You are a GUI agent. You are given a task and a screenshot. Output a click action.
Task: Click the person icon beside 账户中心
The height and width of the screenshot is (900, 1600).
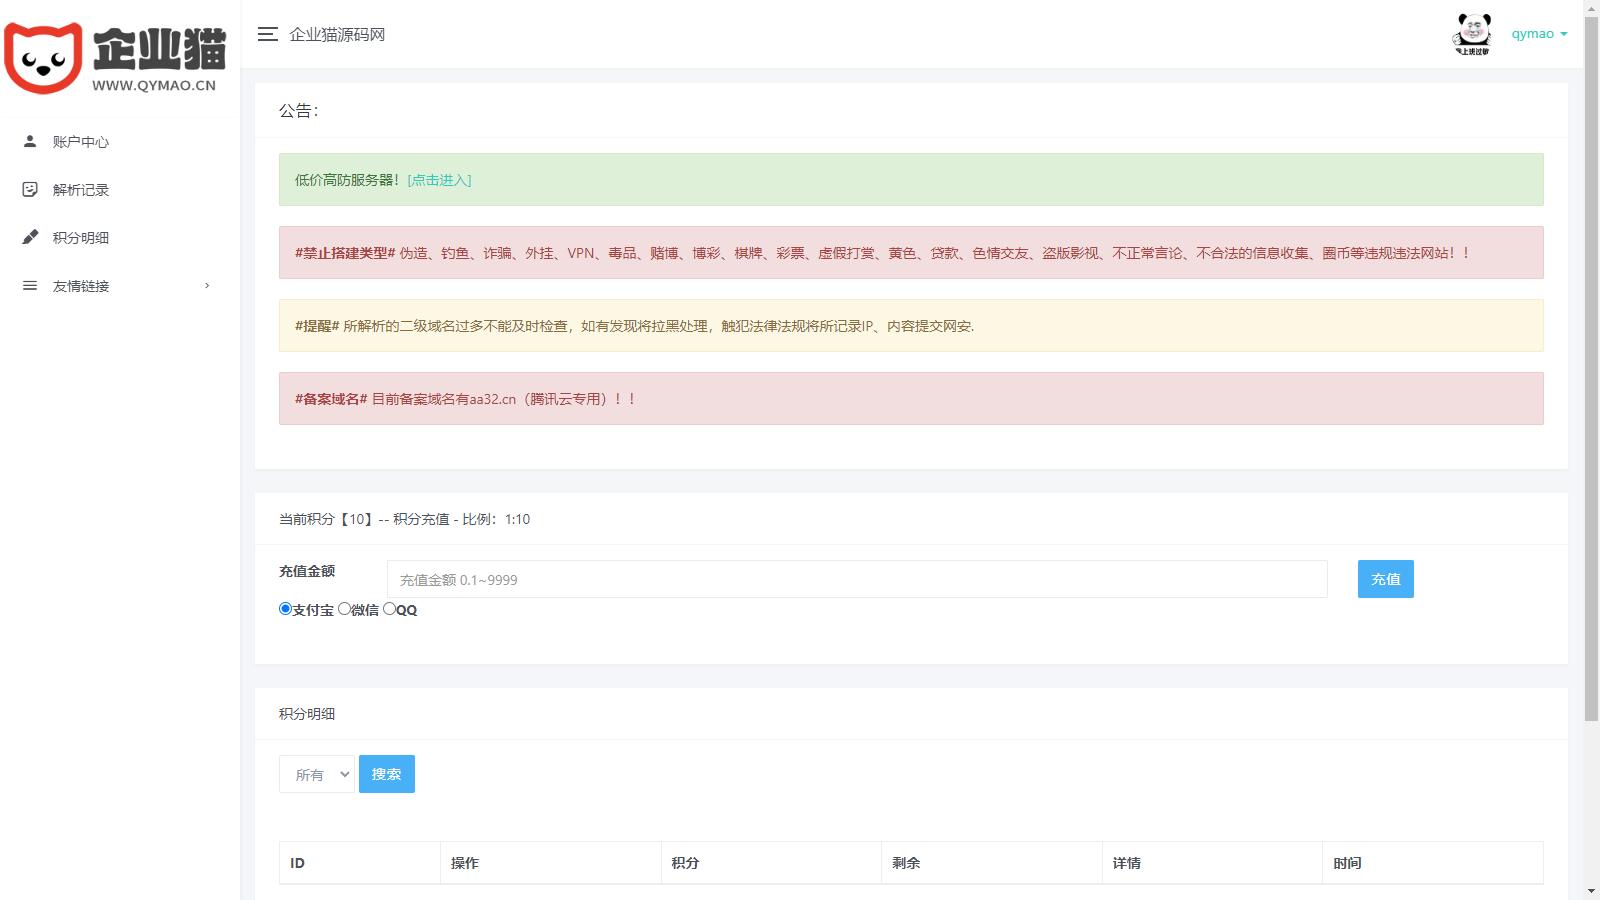pyautogui.click(x=30, y=141)
